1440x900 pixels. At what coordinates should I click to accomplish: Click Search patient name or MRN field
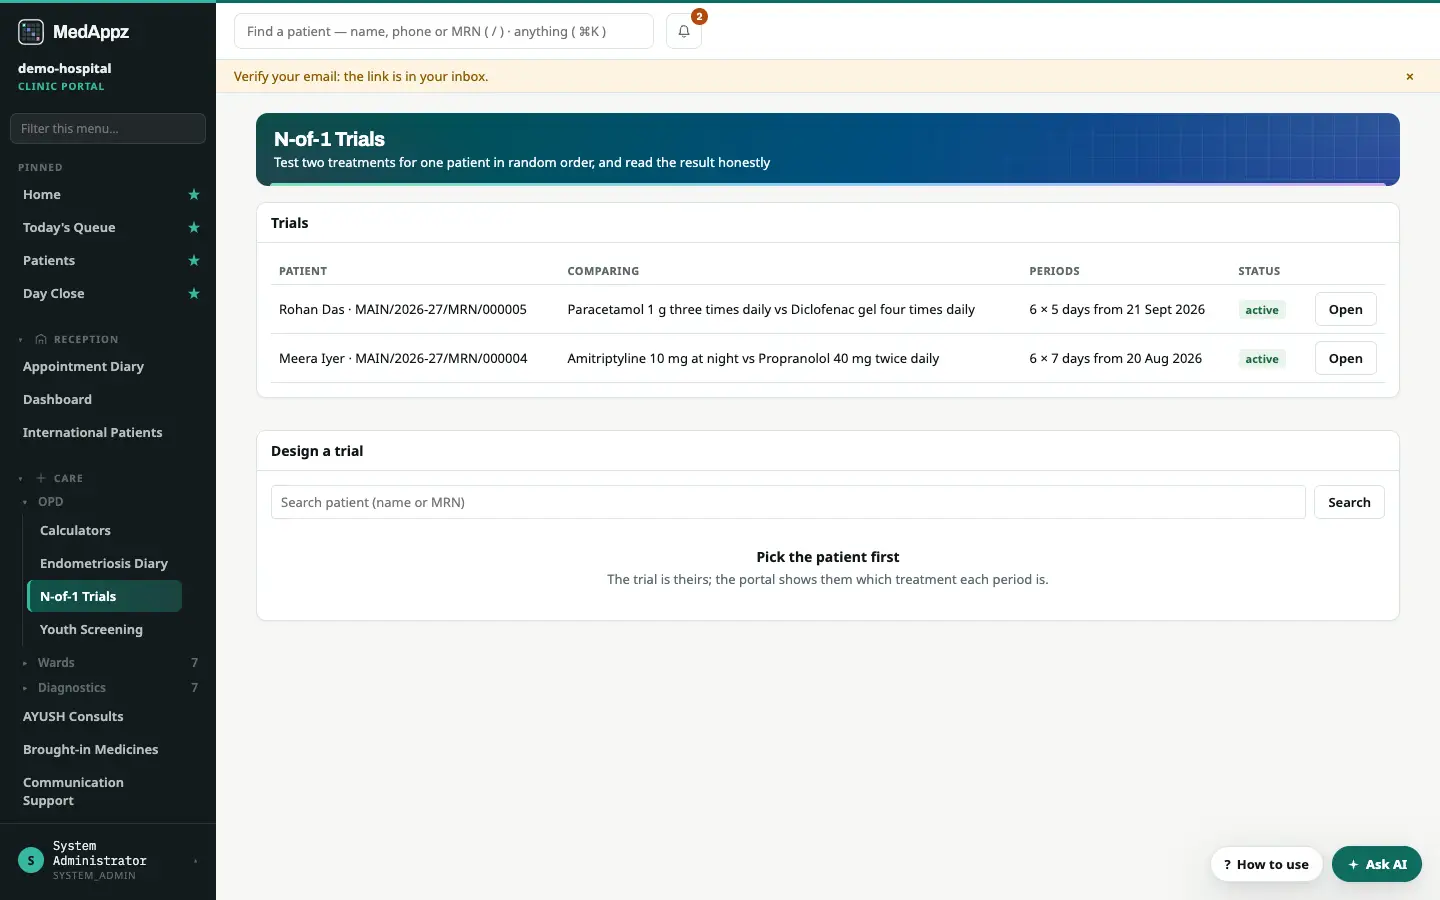pos(788,503)
